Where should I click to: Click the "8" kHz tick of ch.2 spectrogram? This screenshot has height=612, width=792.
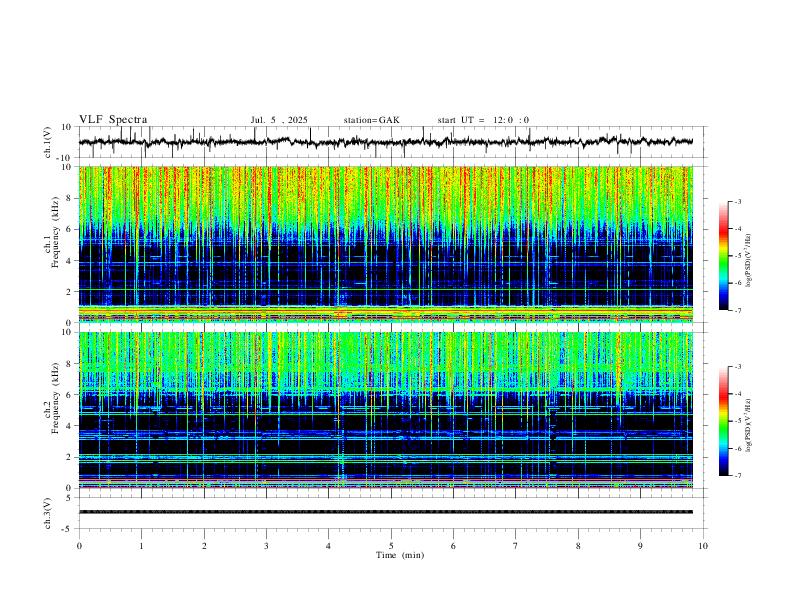point(71,364)
